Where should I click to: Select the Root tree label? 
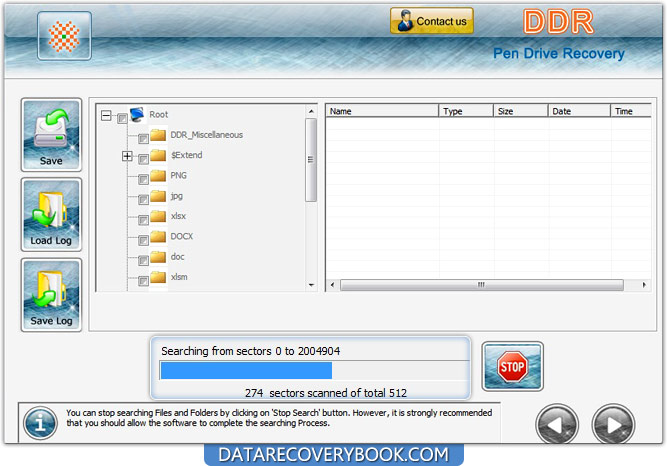(159, 114)
